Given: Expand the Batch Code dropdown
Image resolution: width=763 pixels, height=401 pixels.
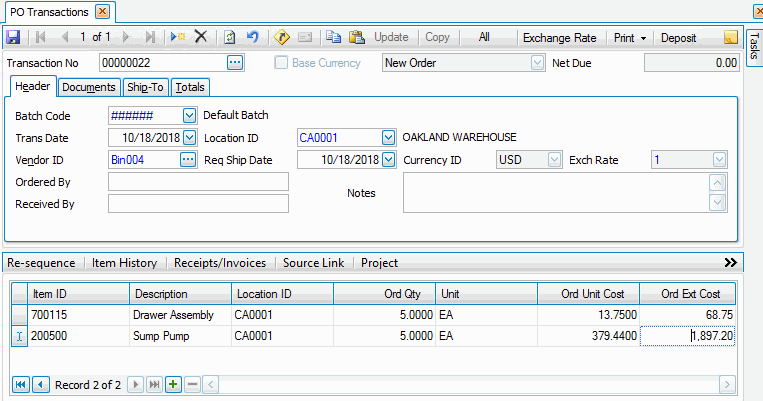Looking at the screenshot, I should tap(189, 115).
